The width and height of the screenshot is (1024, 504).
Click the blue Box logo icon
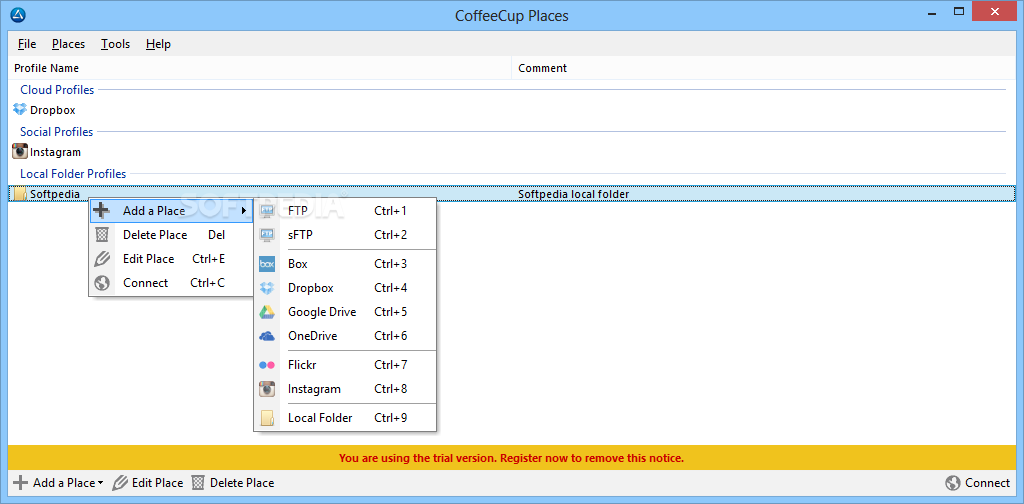pyautogui.click(x=267, y=264)
